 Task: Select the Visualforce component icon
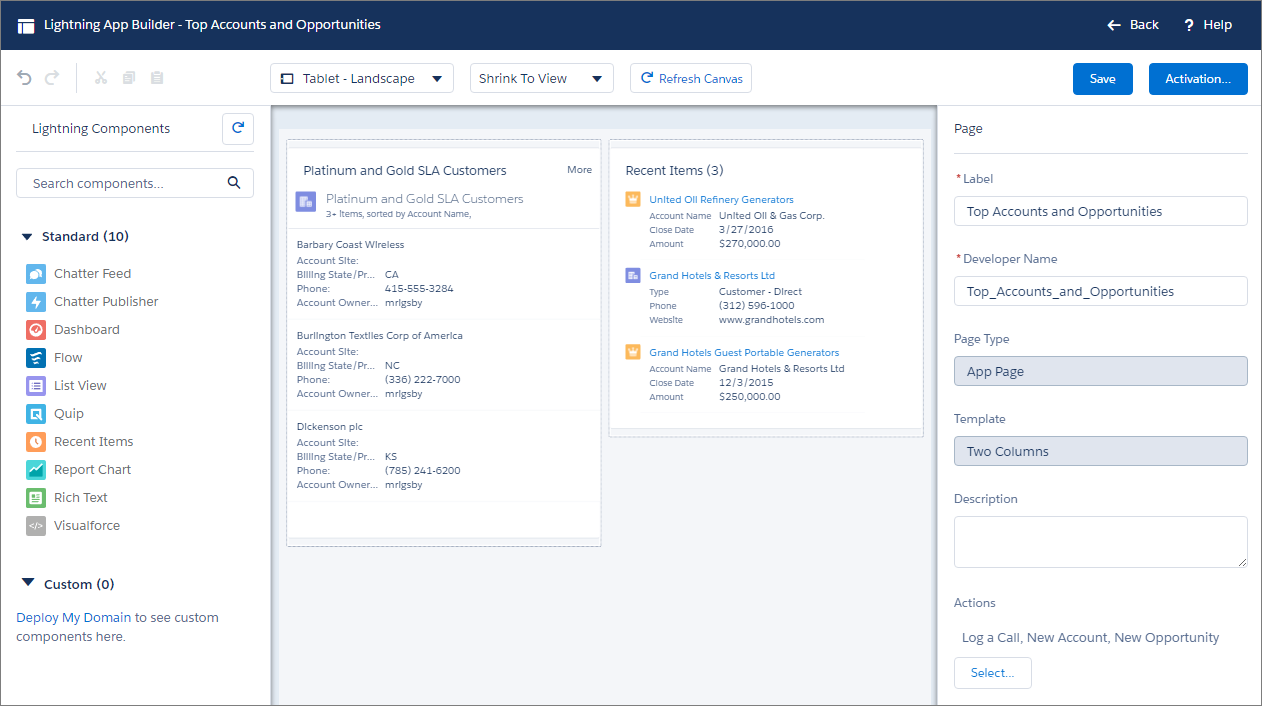point(36,525)
